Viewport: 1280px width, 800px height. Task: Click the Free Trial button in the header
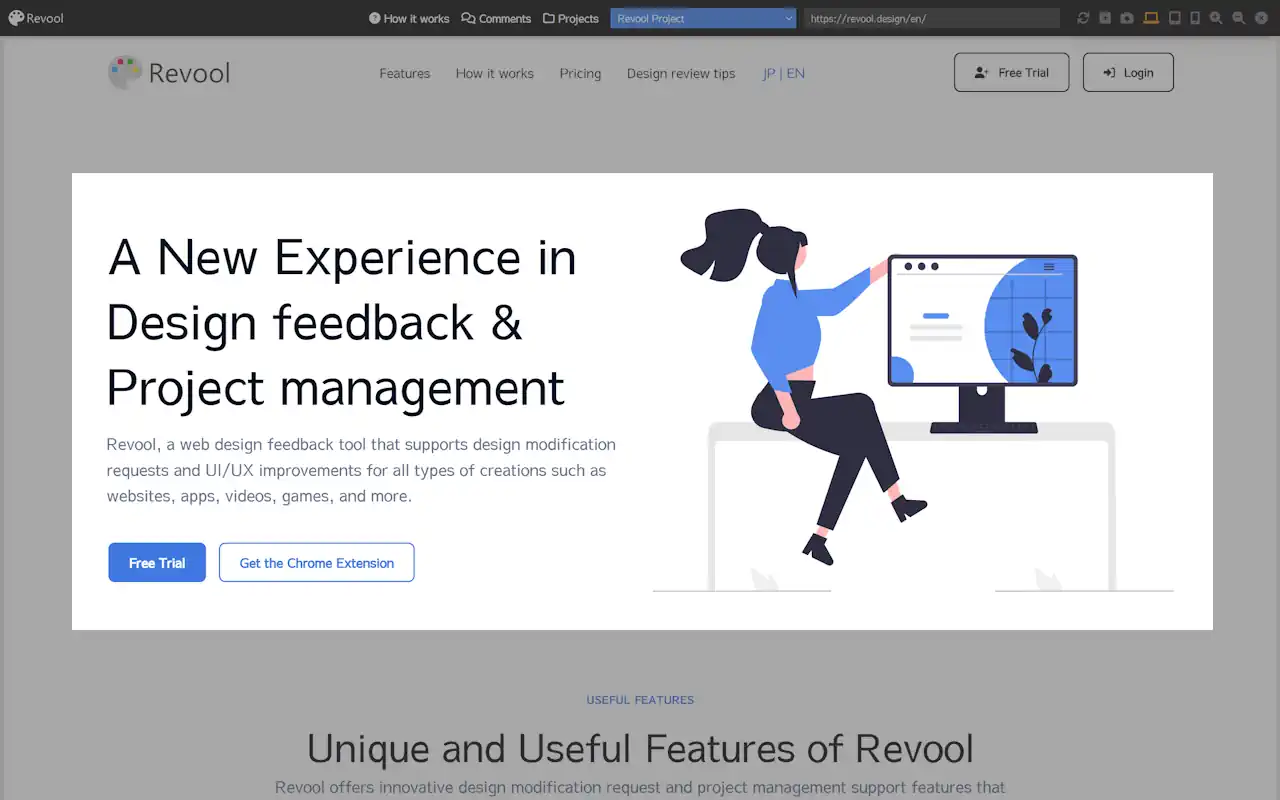[x=1012, y=72]
